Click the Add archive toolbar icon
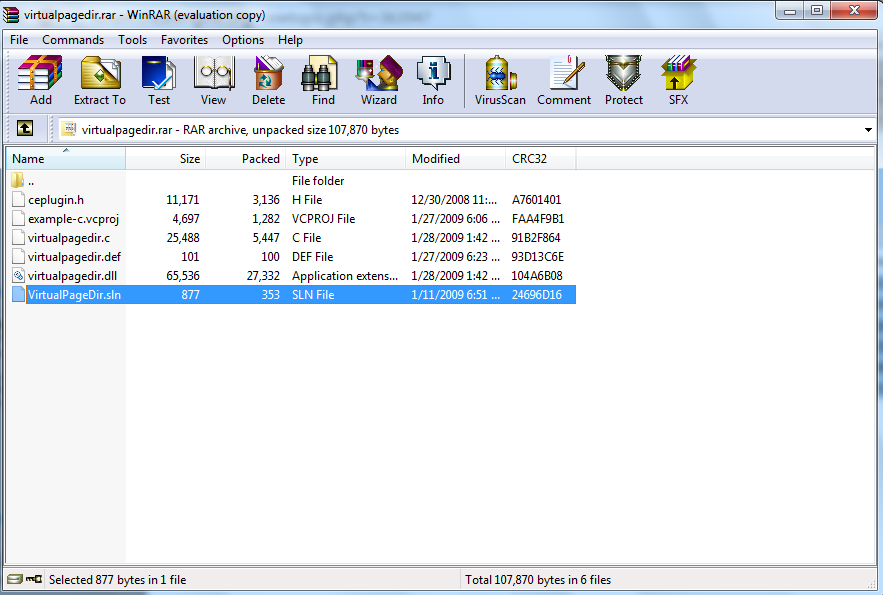Image resolution: width=883 pixels, height=595 pixels. [x=40, y=80]
